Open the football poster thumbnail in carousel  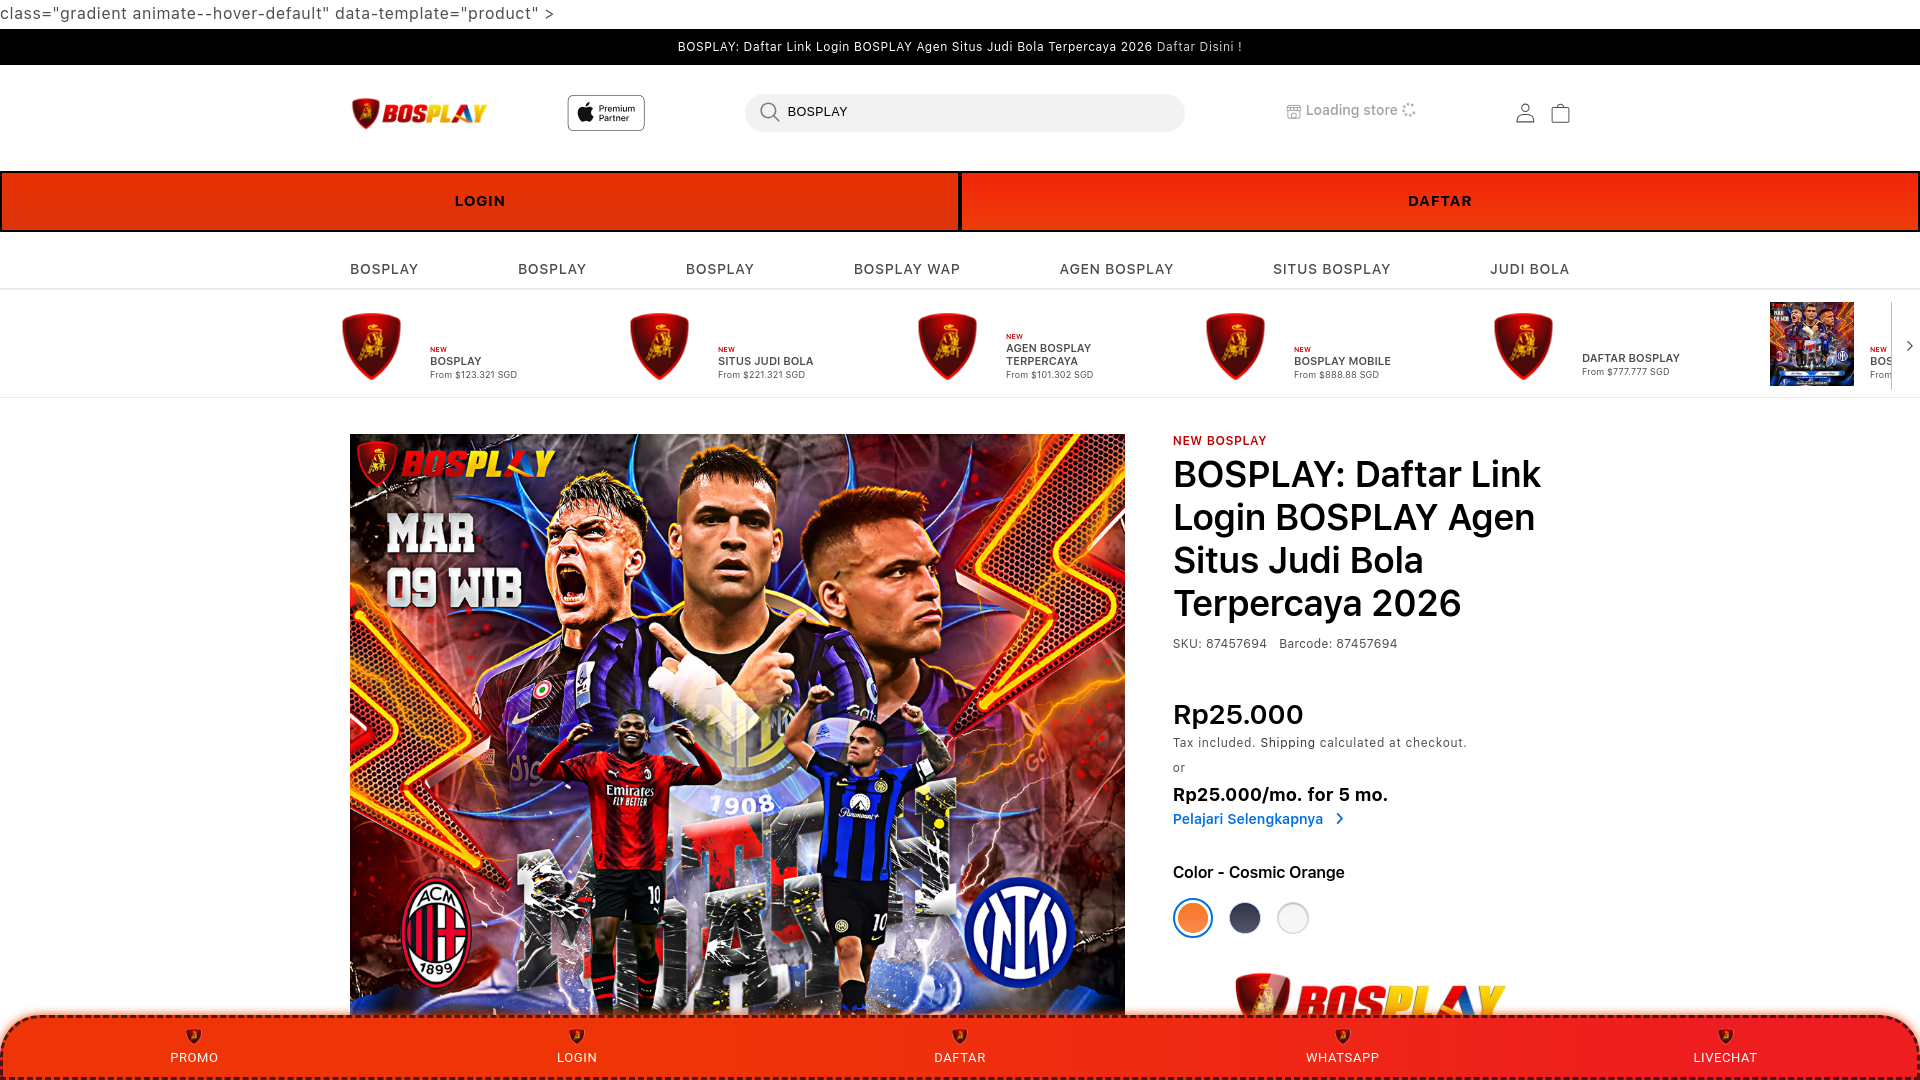pyautogui.click(x=1812, y=344)
